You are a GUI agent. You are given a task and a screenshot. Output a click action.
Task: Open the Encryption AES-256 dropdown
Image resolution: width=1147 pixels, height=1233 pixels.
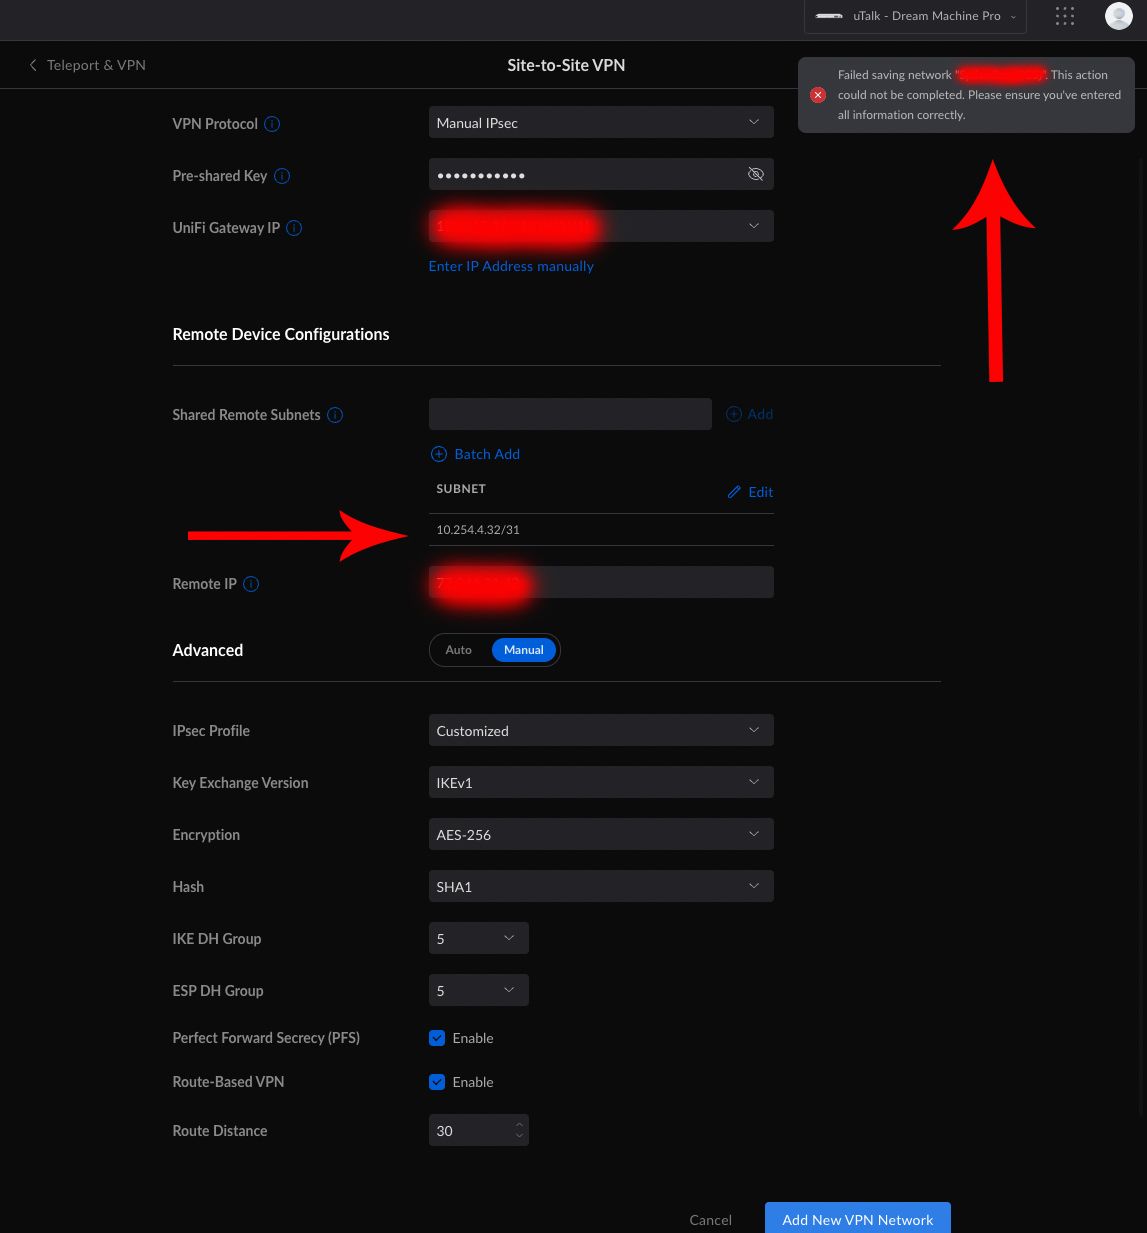click(600, 834)
